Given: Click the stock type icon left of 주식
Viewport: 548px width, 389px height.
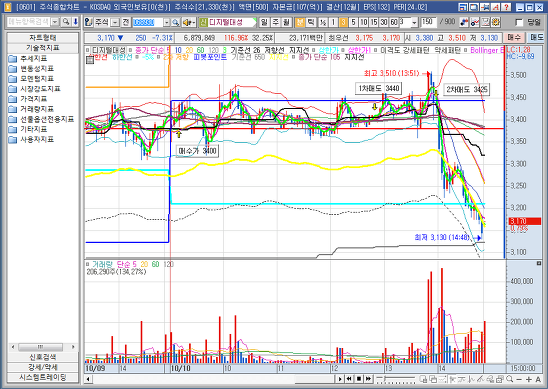Looking at the screenshot, I should pos(89,22).
